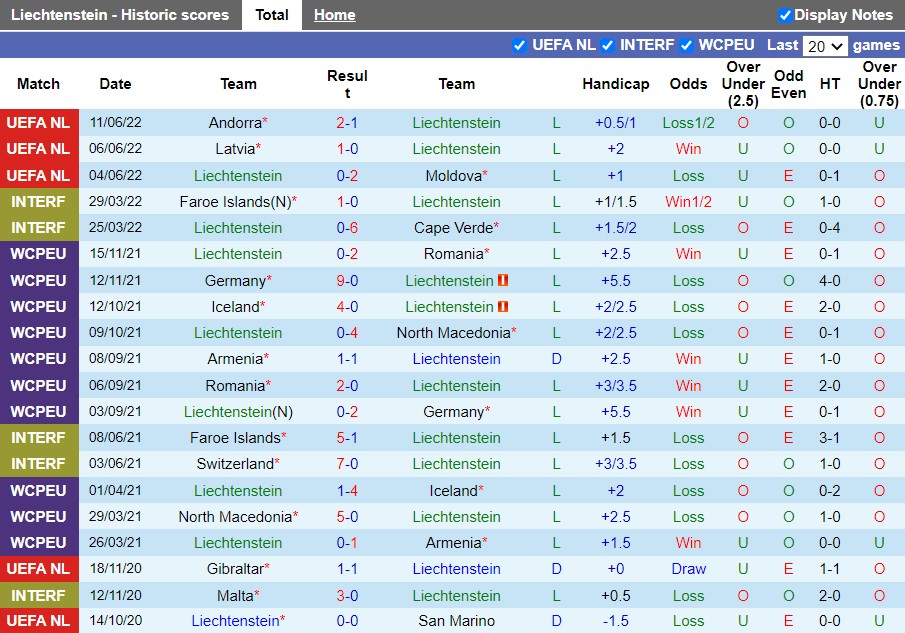Open the Andorra team page link
905x633 pixels.
(234, 123)
